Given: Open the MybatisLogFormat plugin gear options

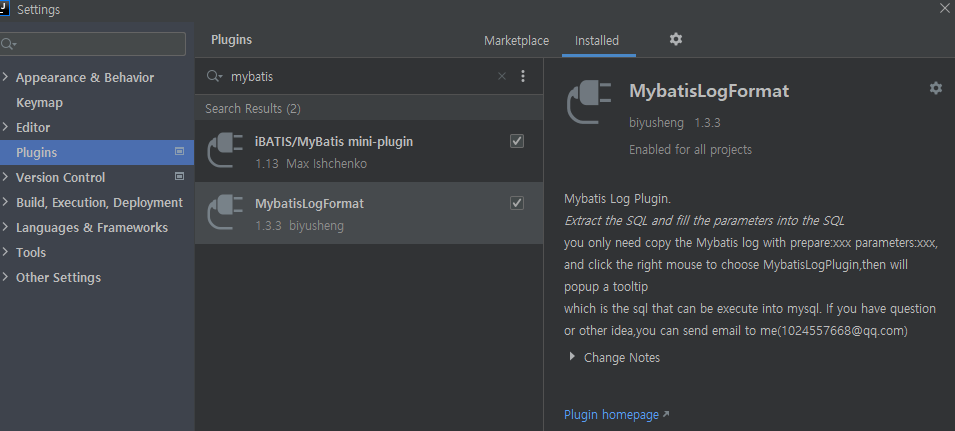Looking at the screenshot, I should [x=936, y=88].
